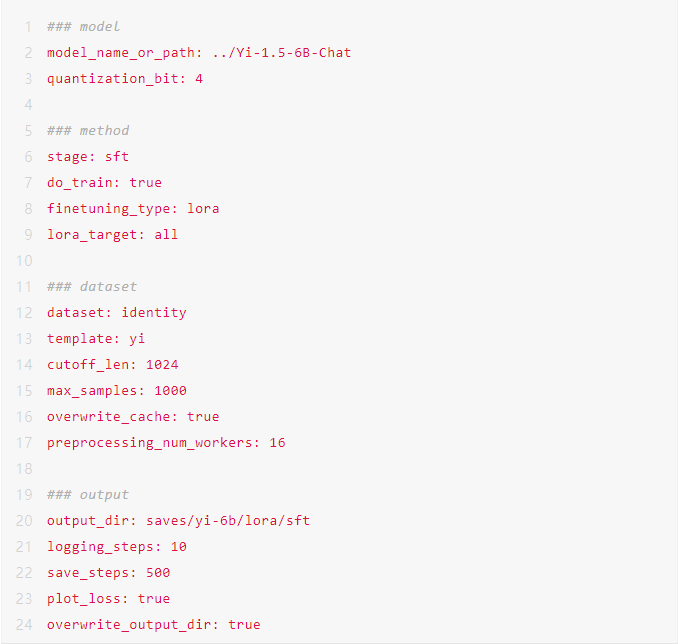Image resolution: width=679 pixels, height=644 pixels.
Task: Click the lora_target: all line
Action: [112, 235]
